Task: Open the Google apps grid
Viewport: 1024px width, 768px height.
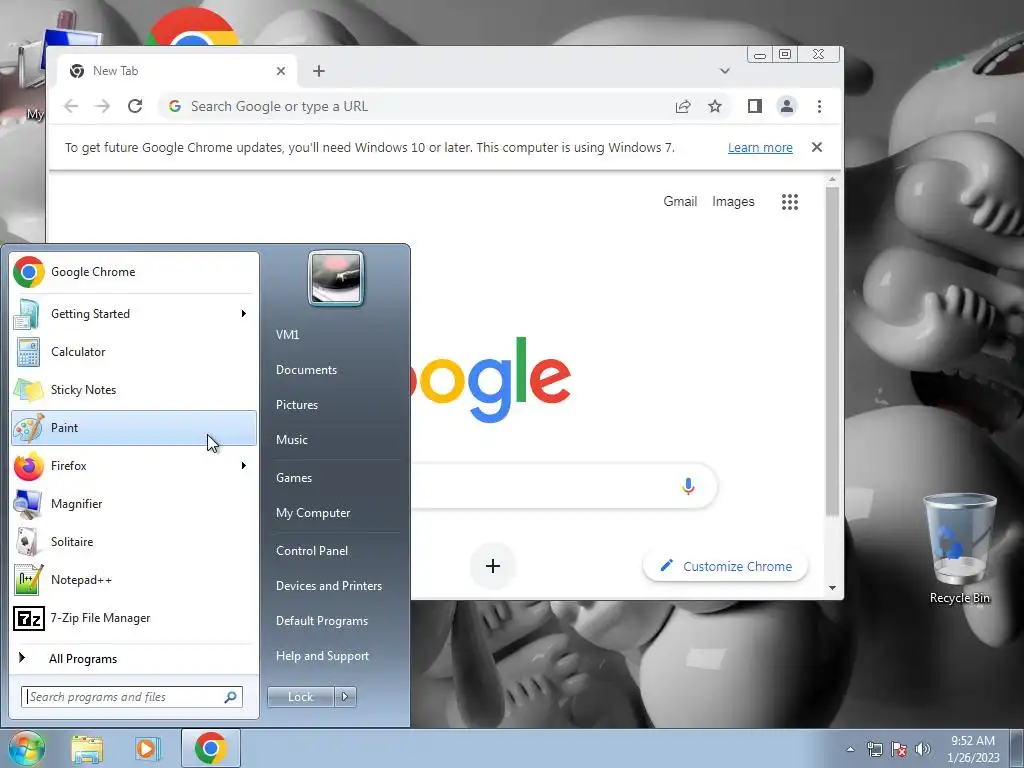Action: coord(790,202)
